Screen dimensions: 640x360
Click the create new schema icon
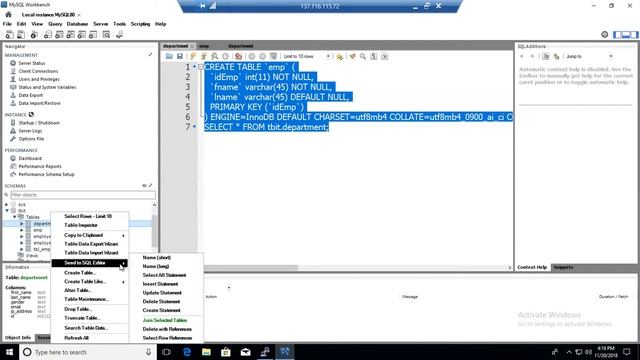48,35
